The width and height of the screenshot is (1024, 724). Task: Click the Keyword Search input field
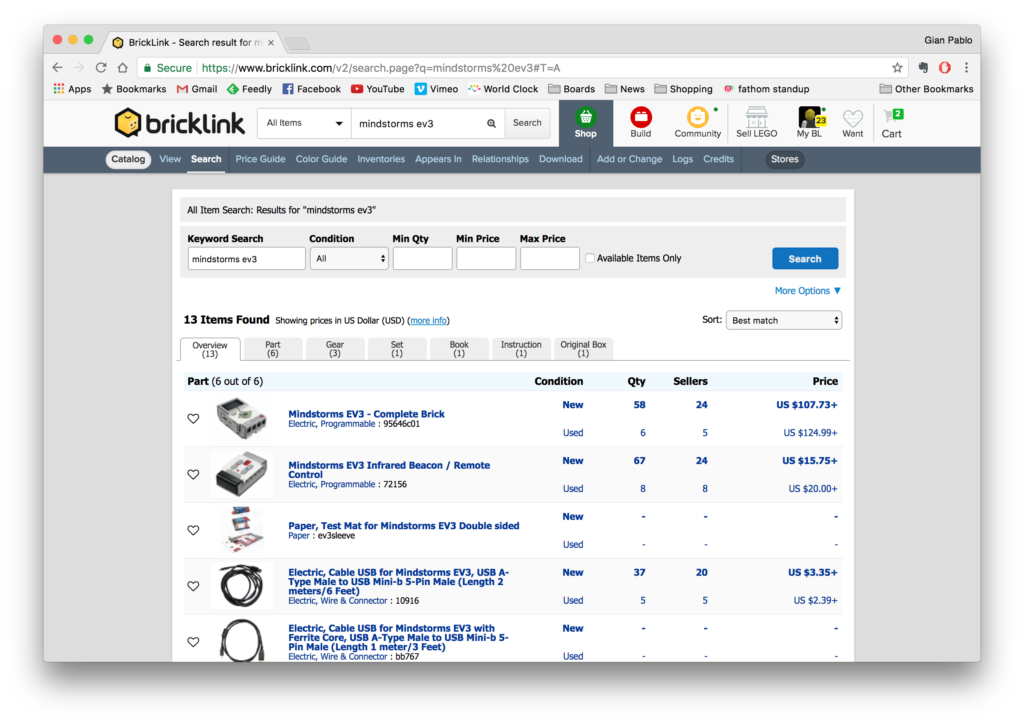(x=246, y=259)
